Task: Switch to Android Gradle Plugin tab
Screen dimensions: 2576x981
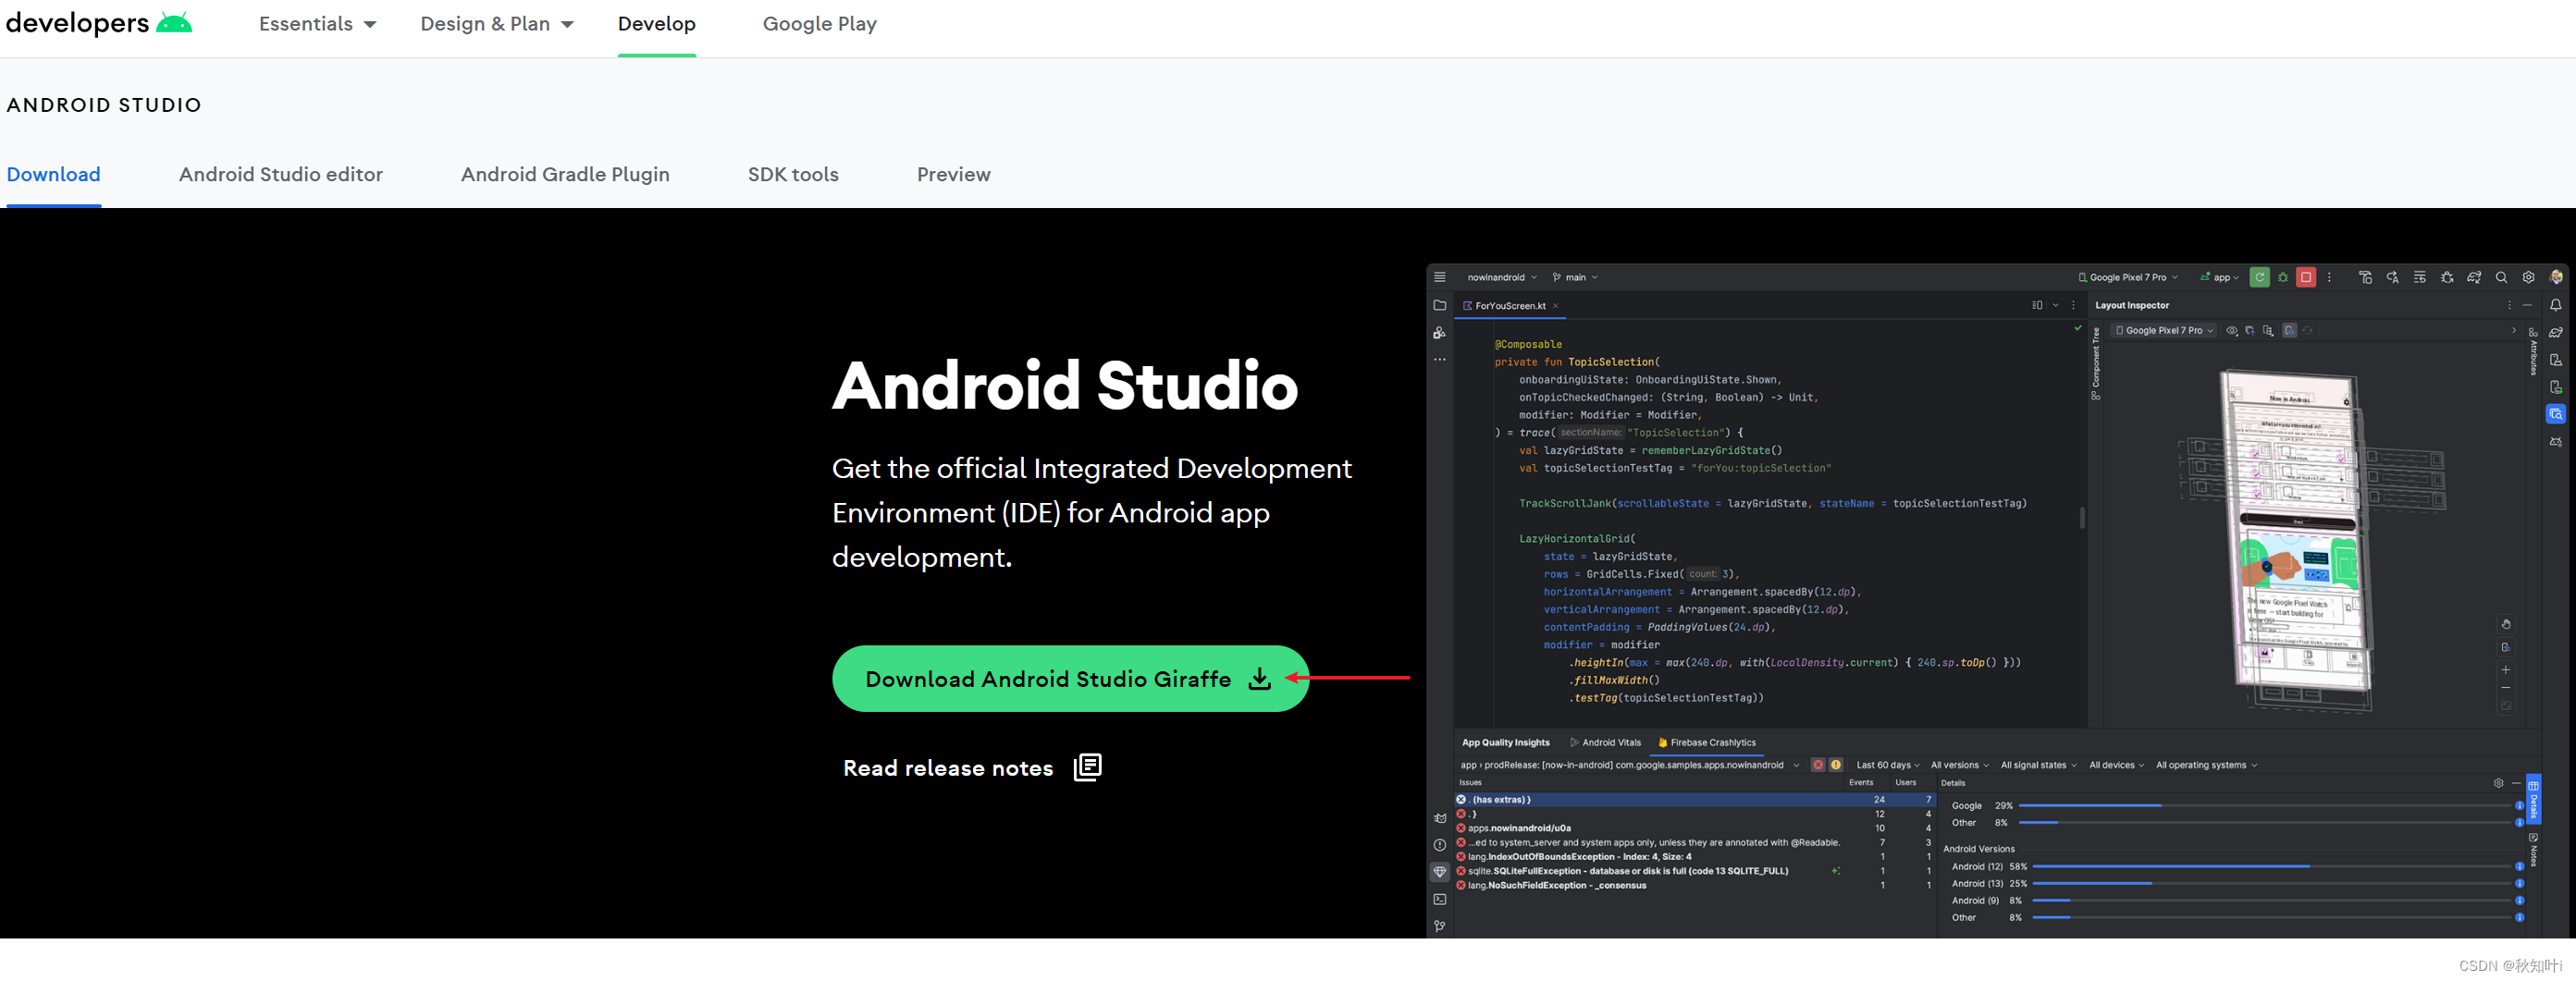Action: point(565,174)
